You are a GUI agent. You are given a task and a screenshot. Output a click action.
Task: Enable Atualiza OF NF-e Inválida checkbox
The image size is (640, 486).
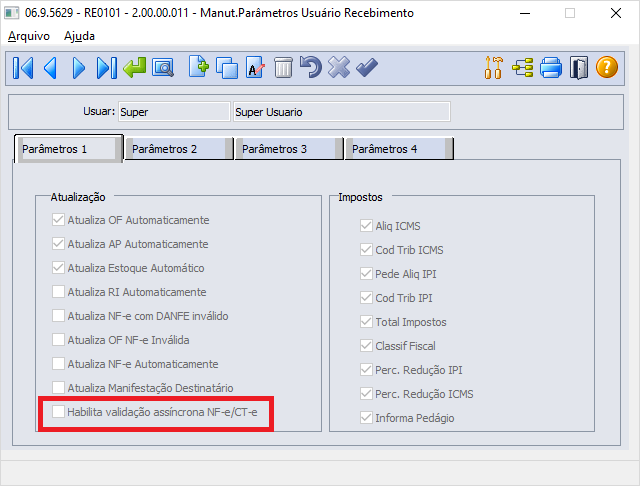[58, 340]
